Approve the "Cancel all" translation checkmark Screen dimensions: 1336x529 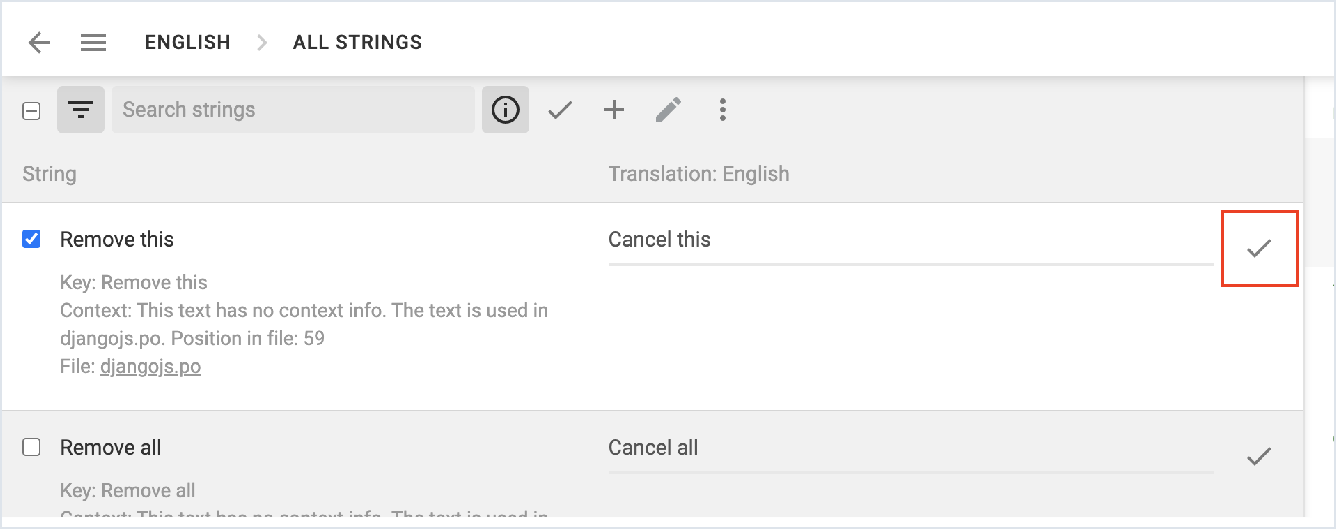tap(1259, 457)
